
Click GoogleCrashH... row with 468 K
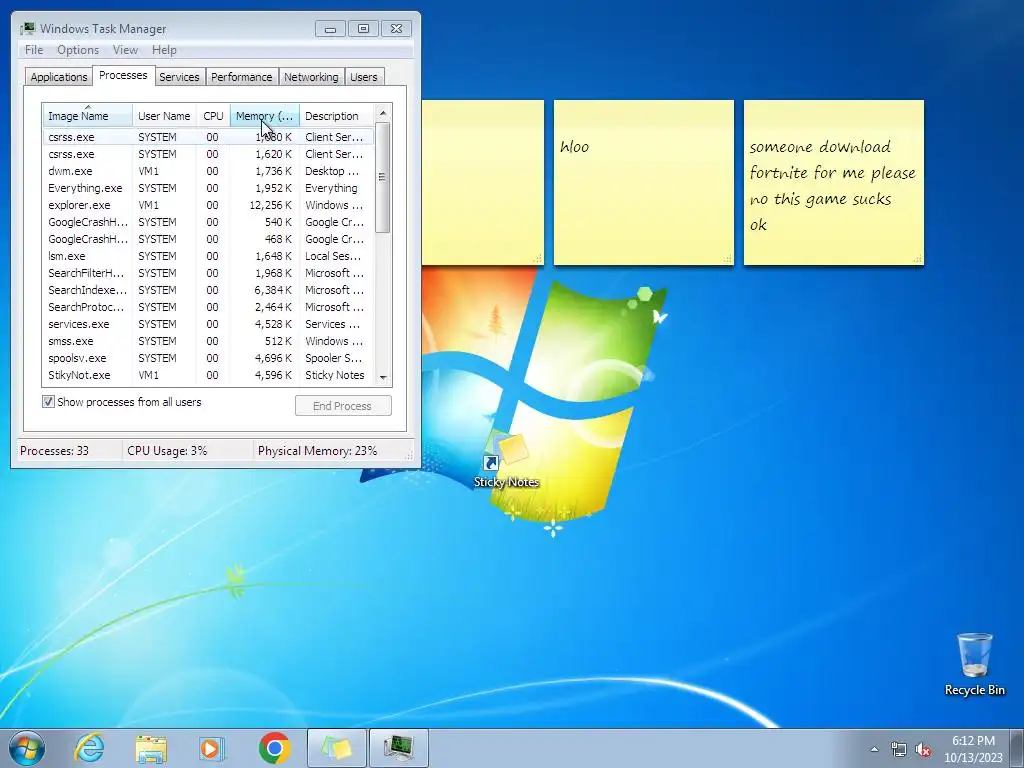208,239
